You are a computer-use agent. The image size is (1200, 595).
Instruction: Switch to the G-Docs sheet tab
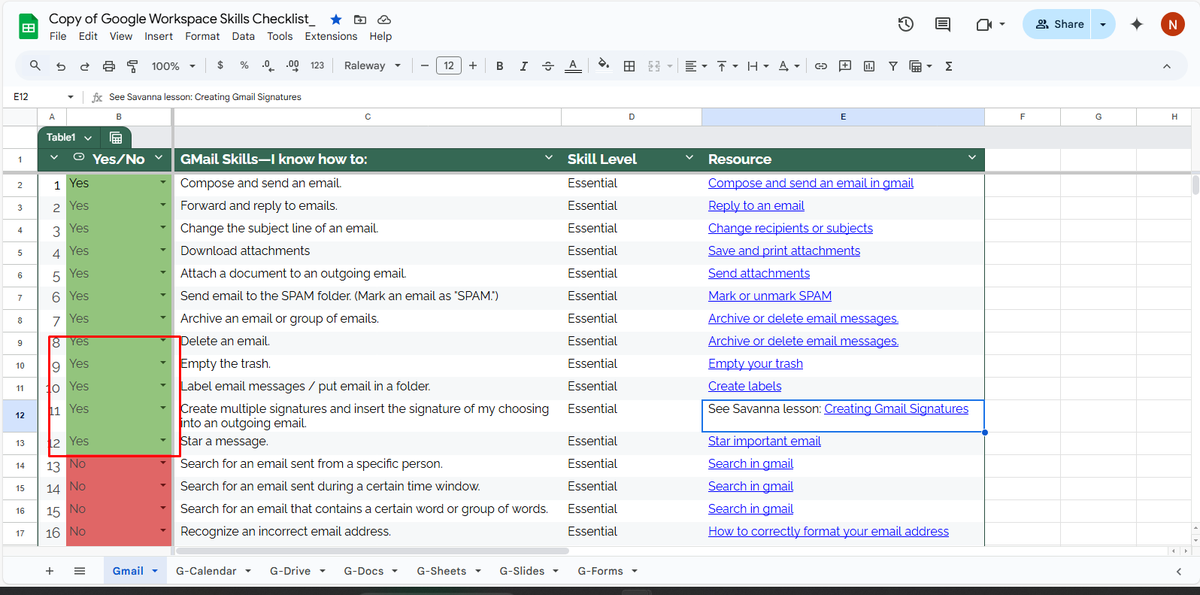click(x=370, y=571)
